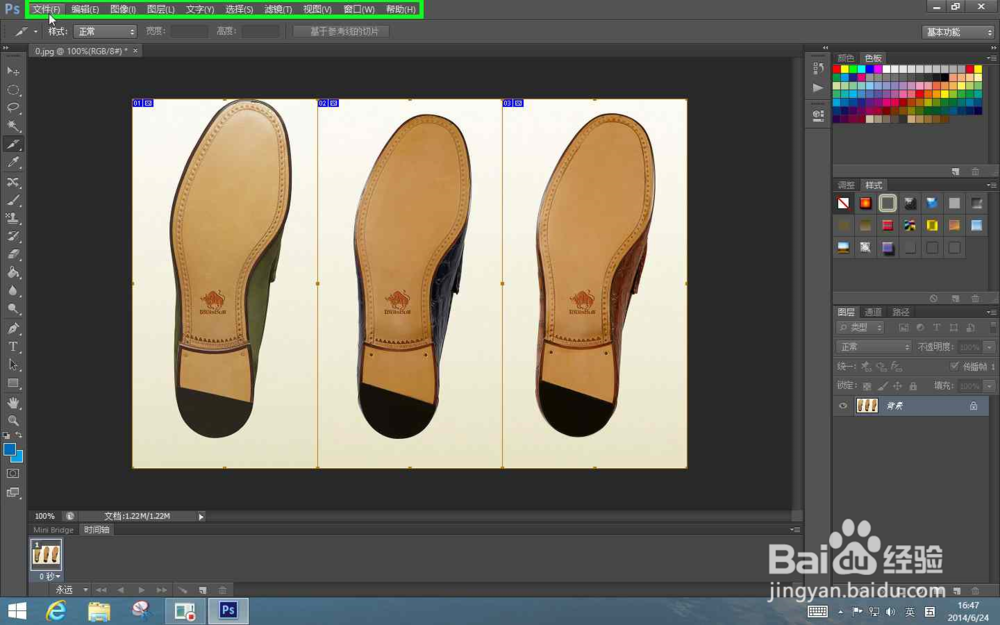Play the timeline animation
1000x625 pixels.
pos(142,590)
